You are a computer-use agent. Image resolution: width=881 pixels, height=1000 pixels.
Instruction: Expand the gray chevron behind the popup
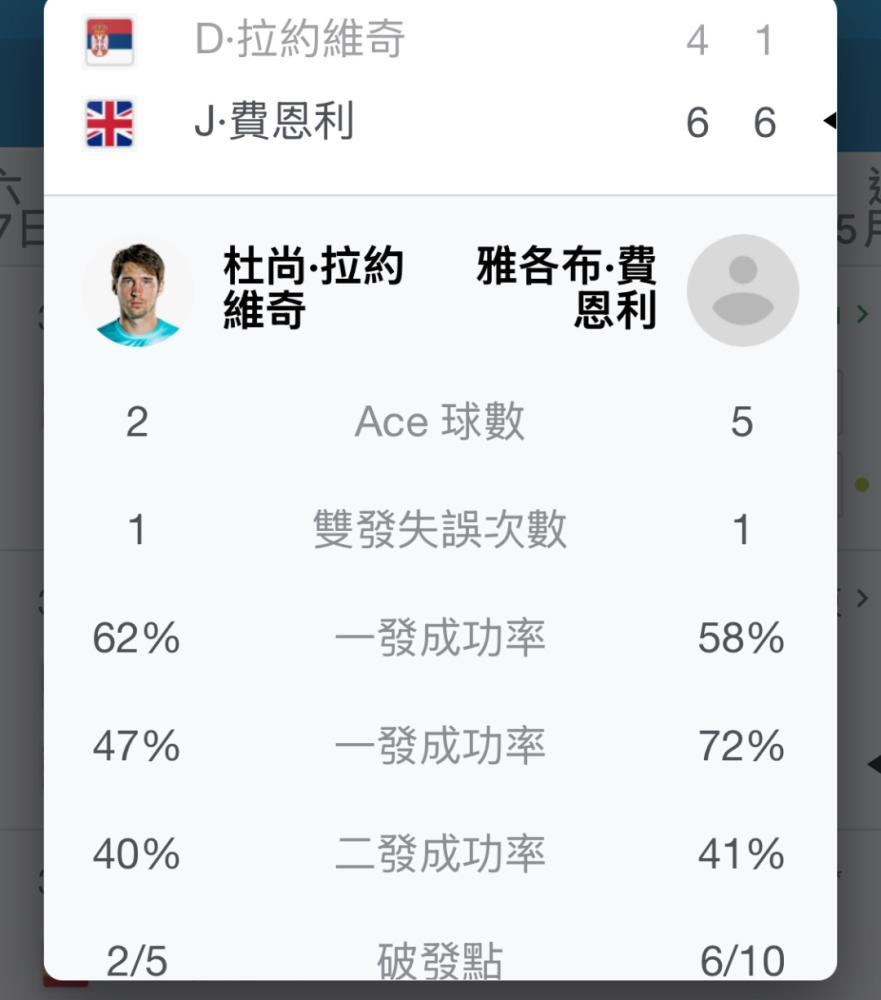862,598
